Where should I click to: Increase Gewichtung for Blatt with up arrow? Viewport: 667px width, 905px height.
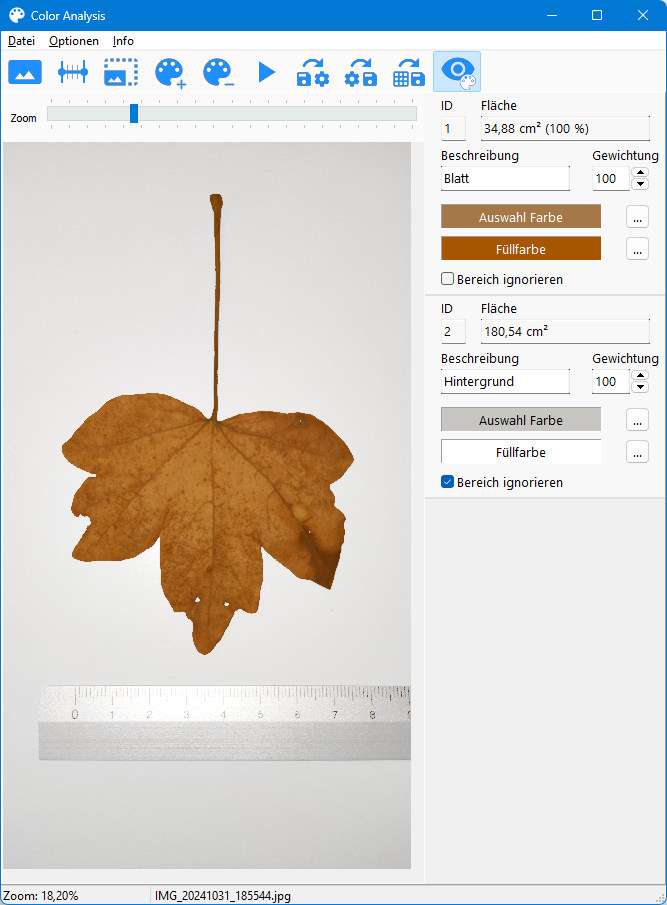640,172
